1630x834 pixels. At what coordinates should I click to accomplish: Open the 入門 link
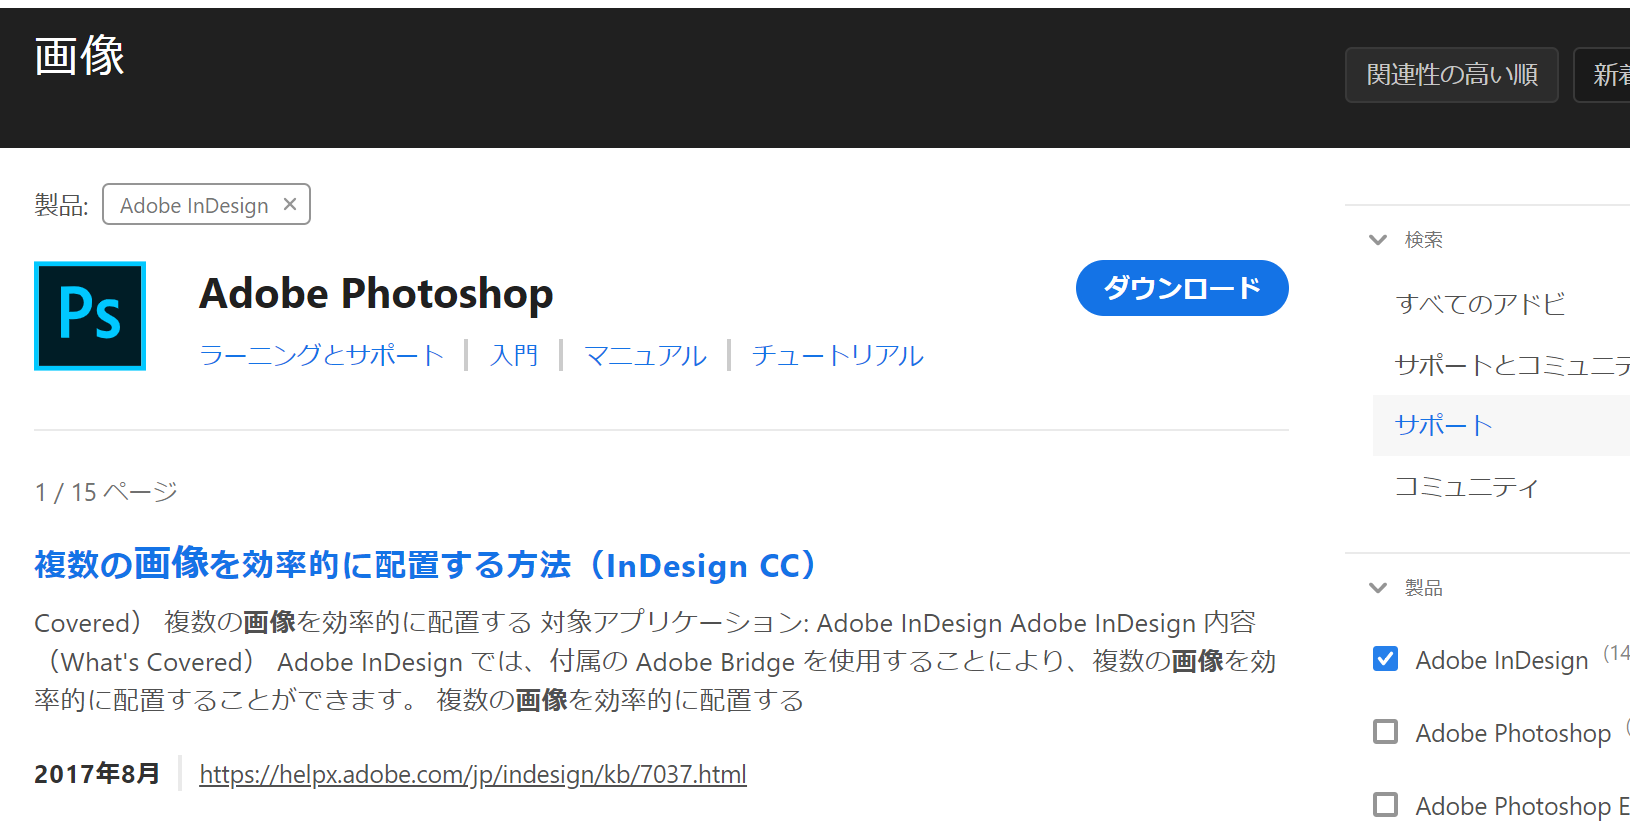coord(514,355)
